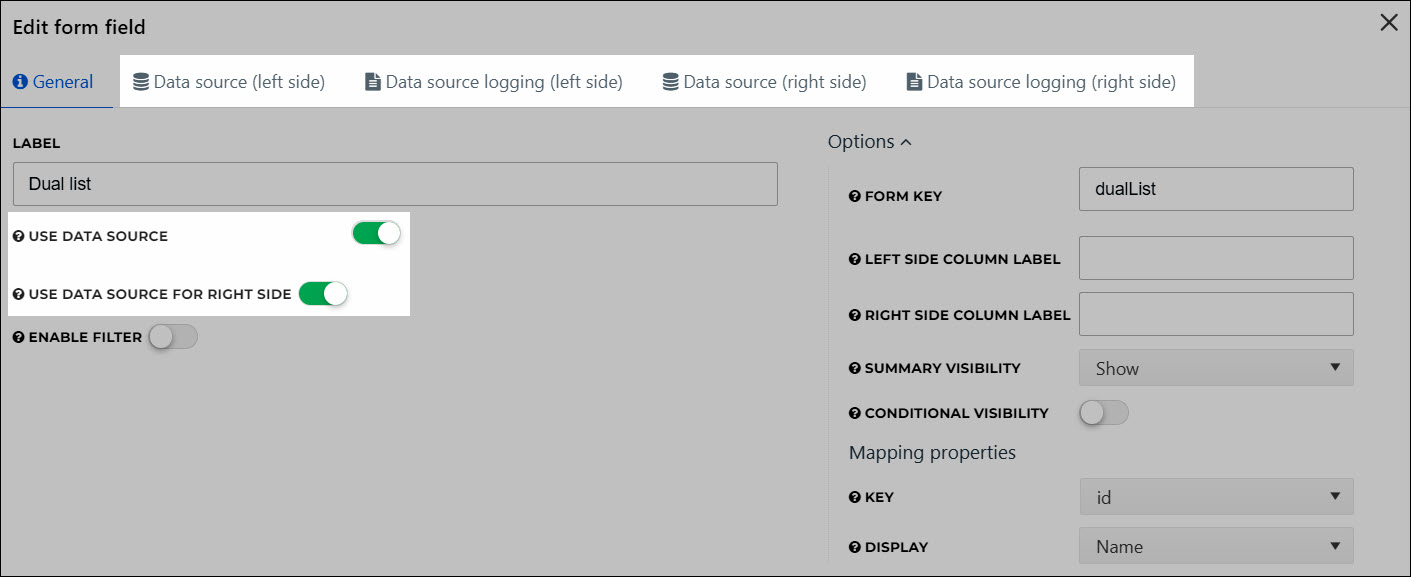Close the Edit form field dialog
The width and height of the screenshot is (1411, 577).
[x=1388, y=23]
